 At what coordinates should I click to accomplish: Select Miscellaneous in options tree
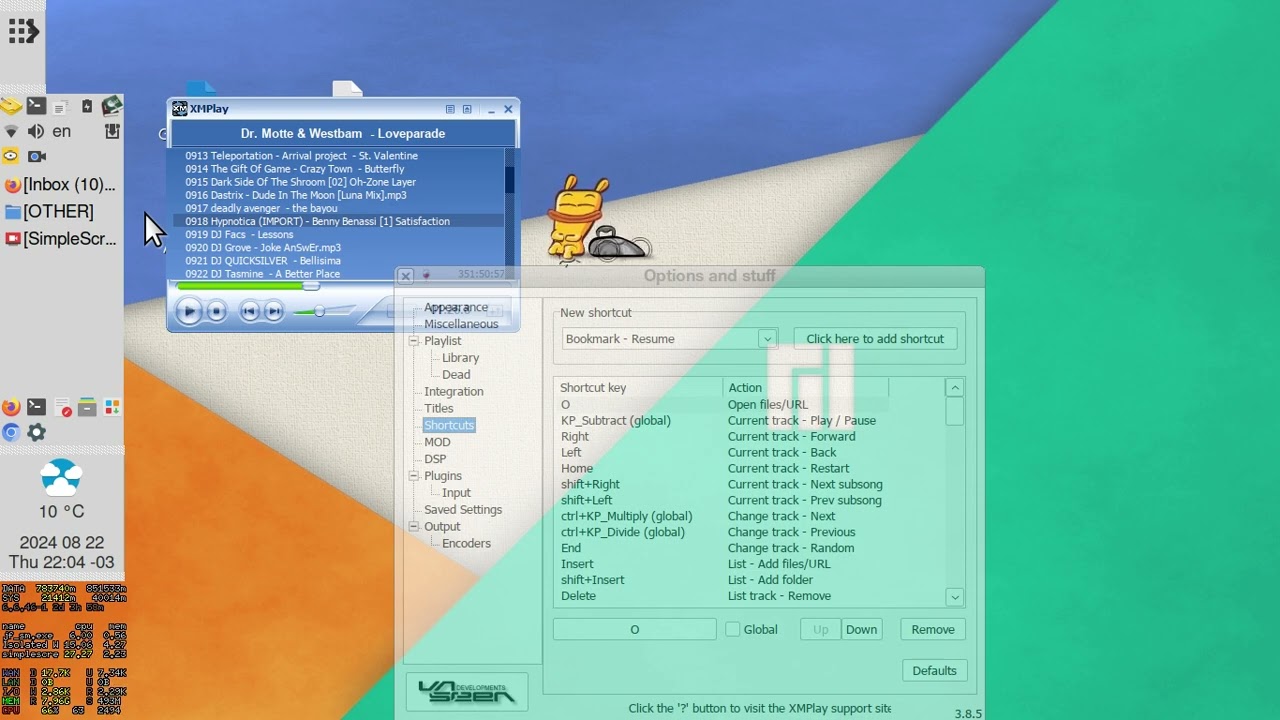coord(461,324)
